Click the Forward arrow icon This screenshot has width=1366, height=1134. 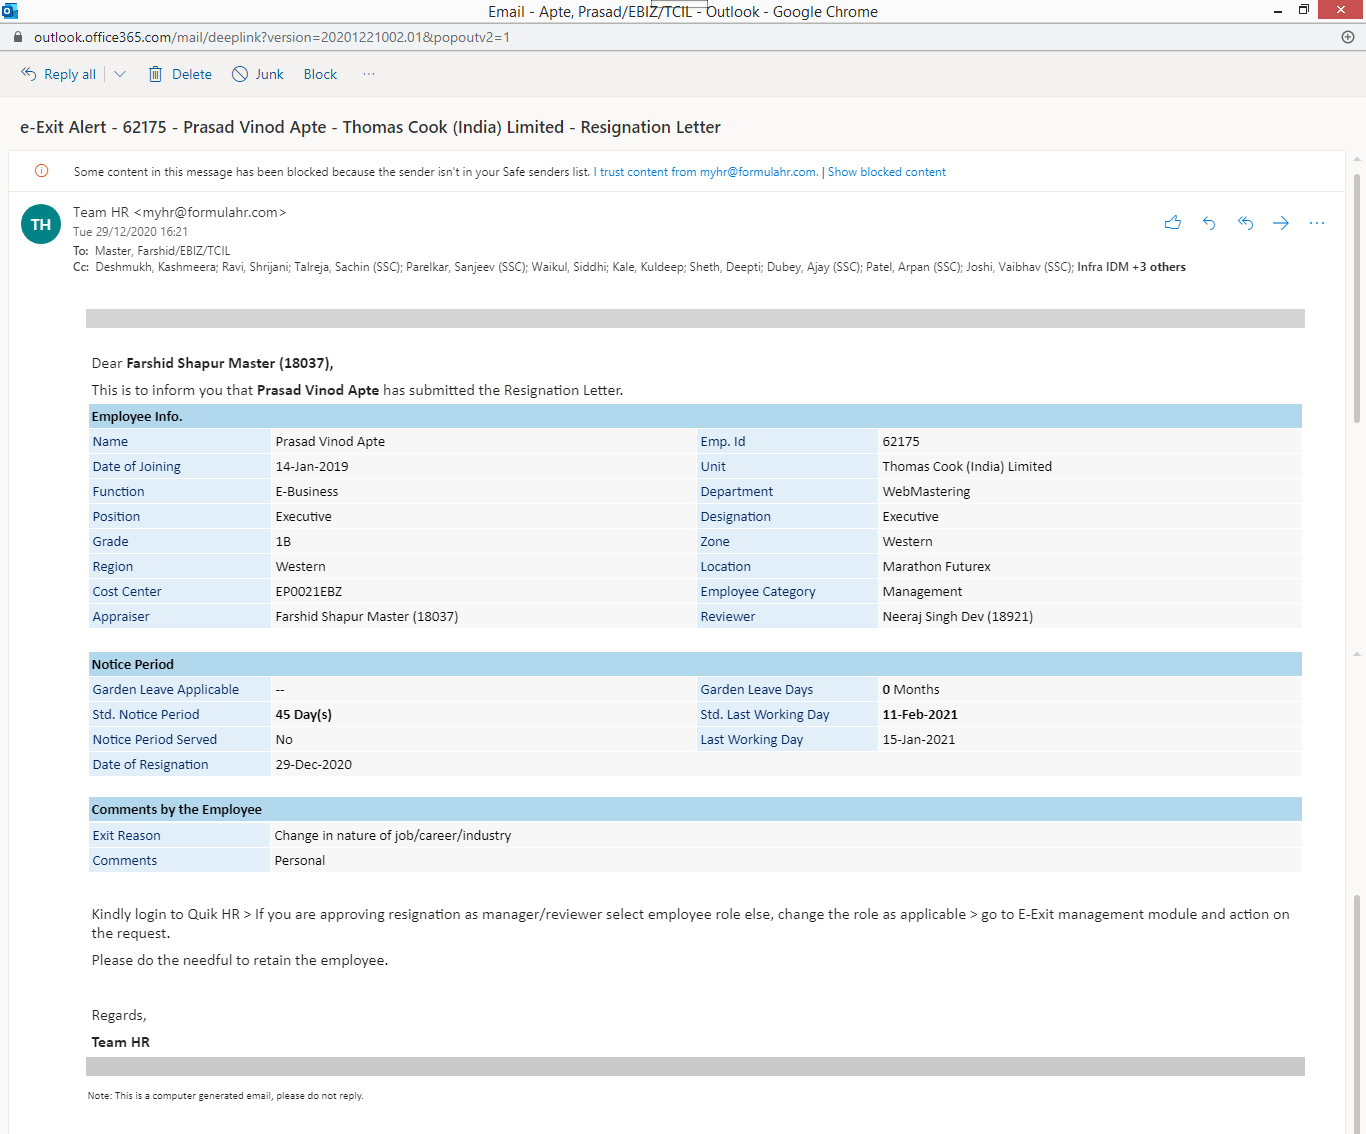pyautogui.click(x=1281, y=223)
